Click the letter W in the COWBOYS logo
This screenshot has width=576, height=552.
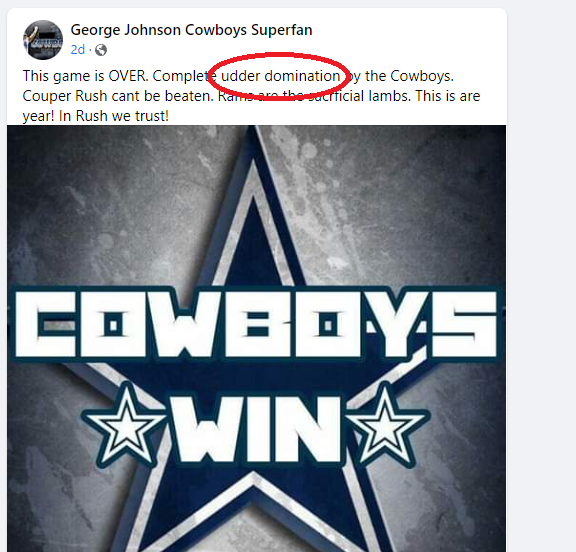[182, 324]
